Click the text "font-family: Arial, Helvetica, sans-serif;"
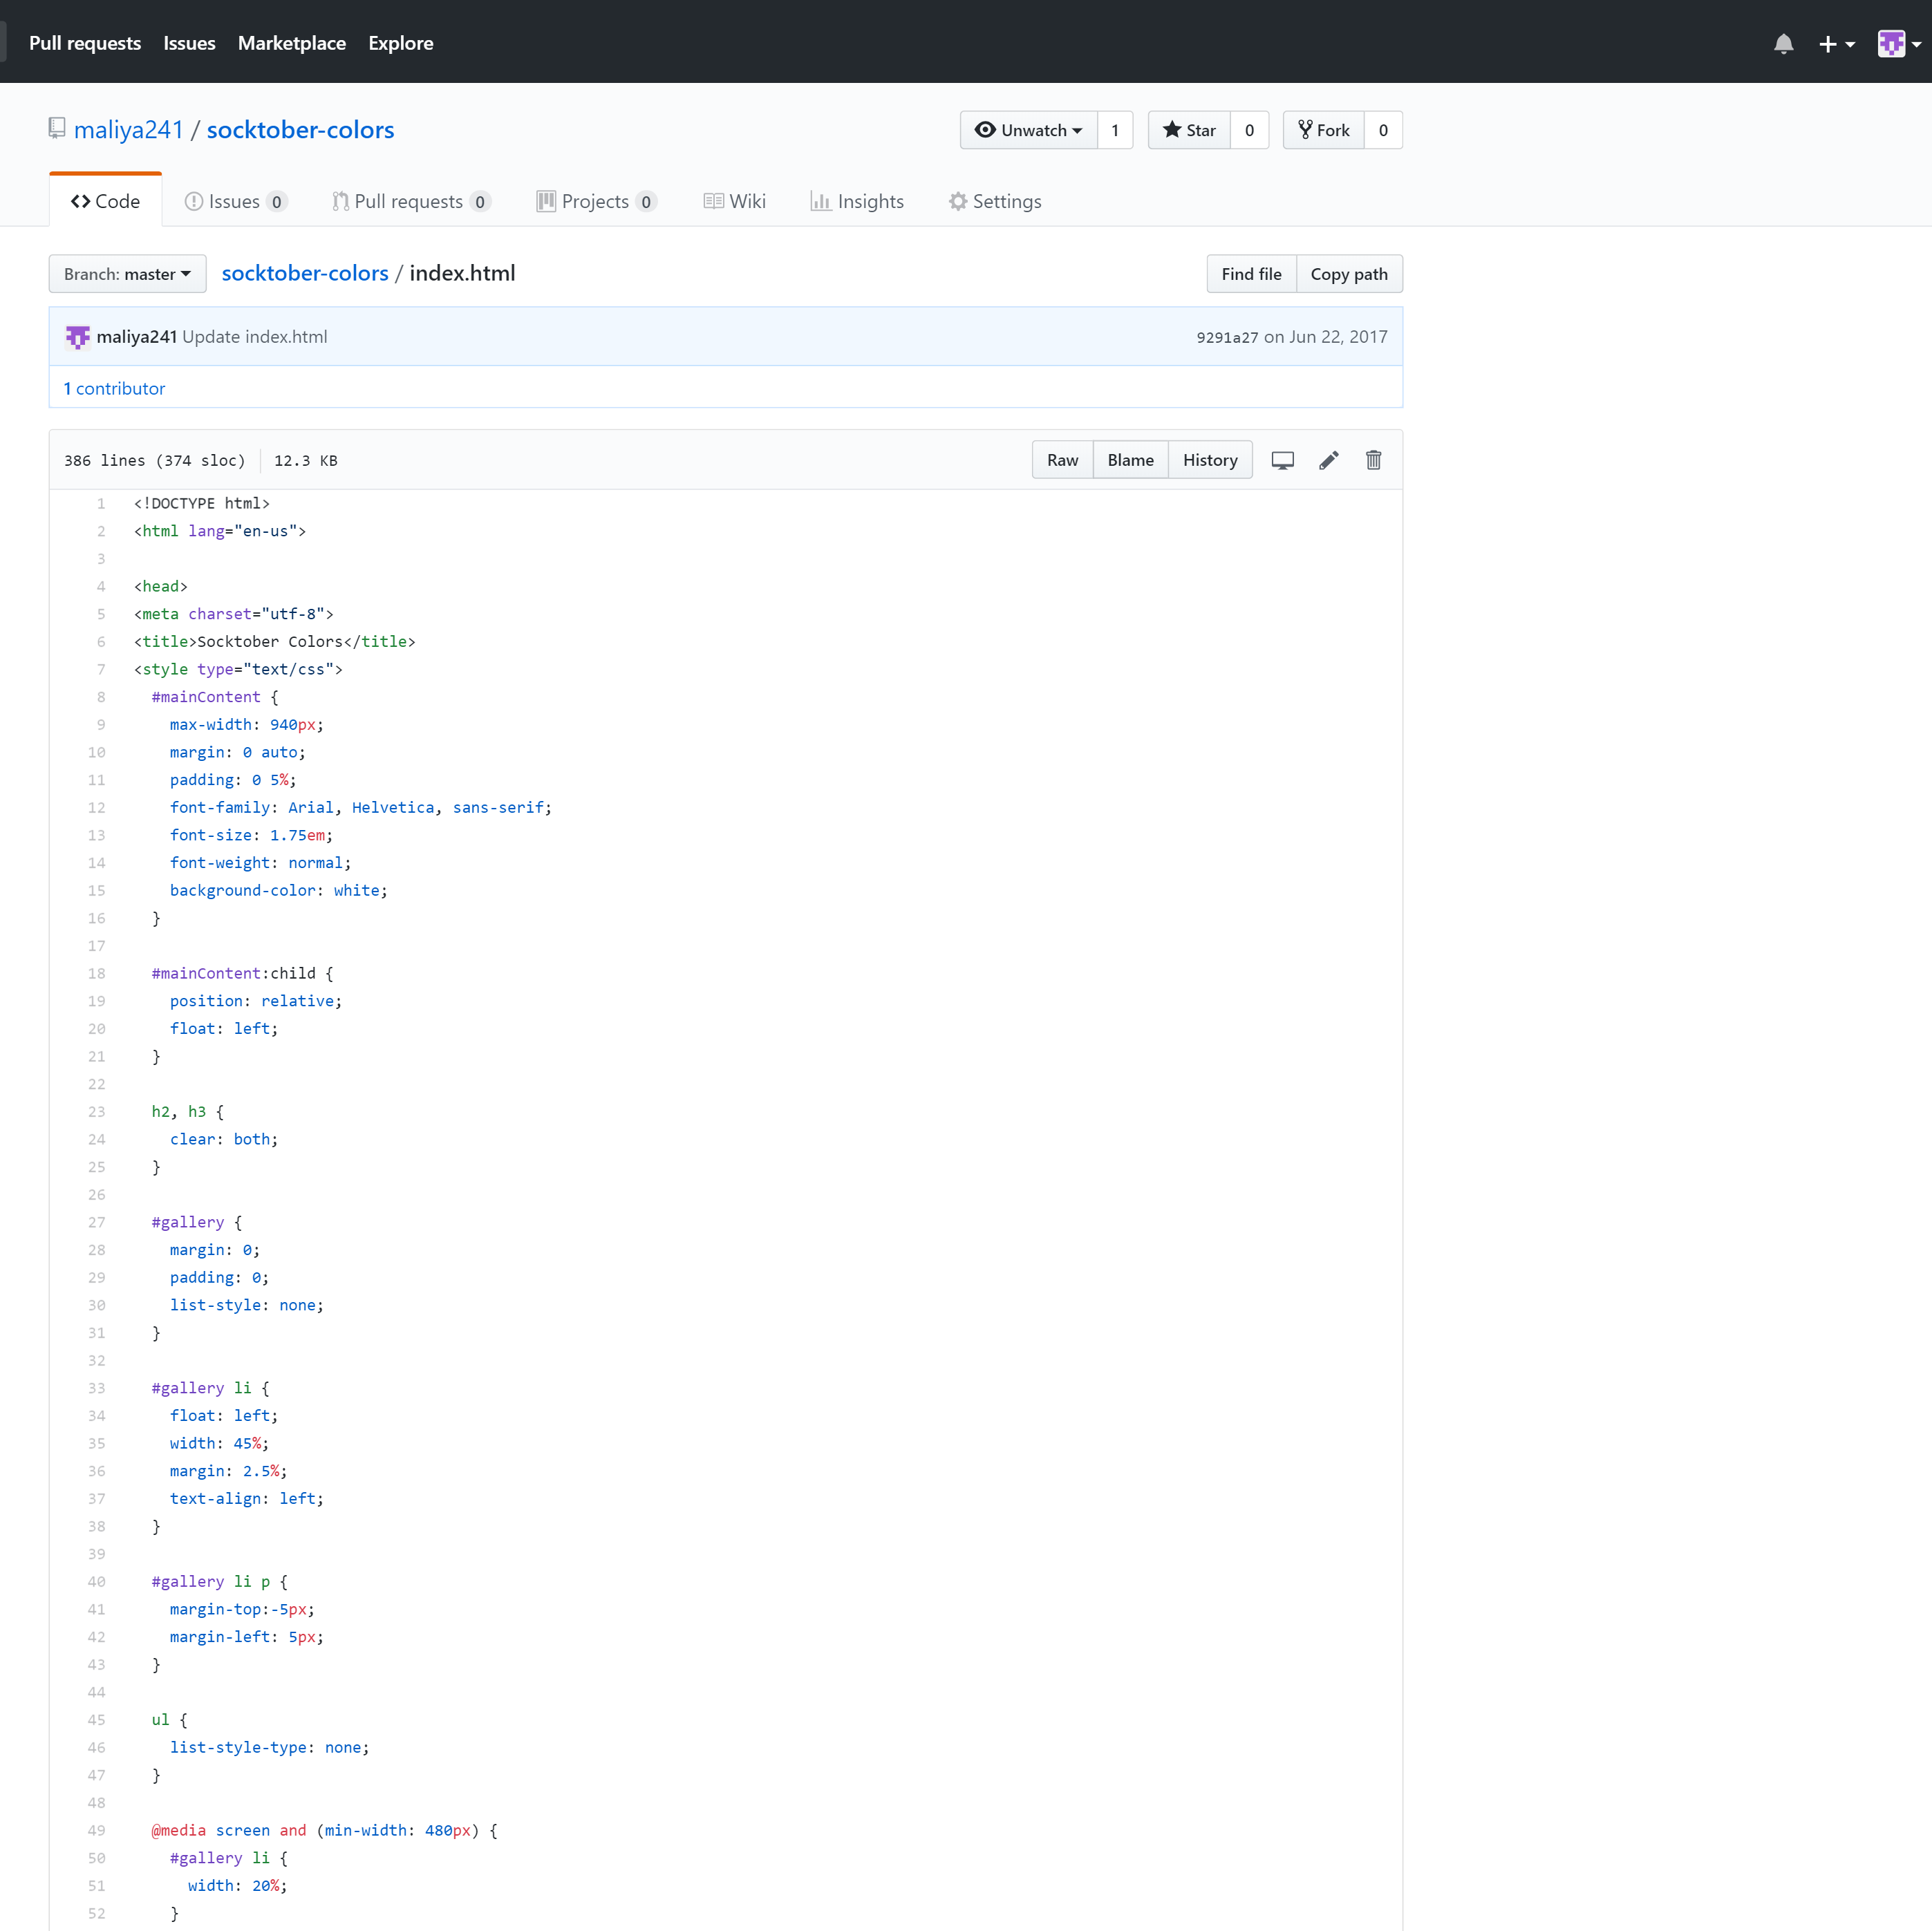 [361, 807]
